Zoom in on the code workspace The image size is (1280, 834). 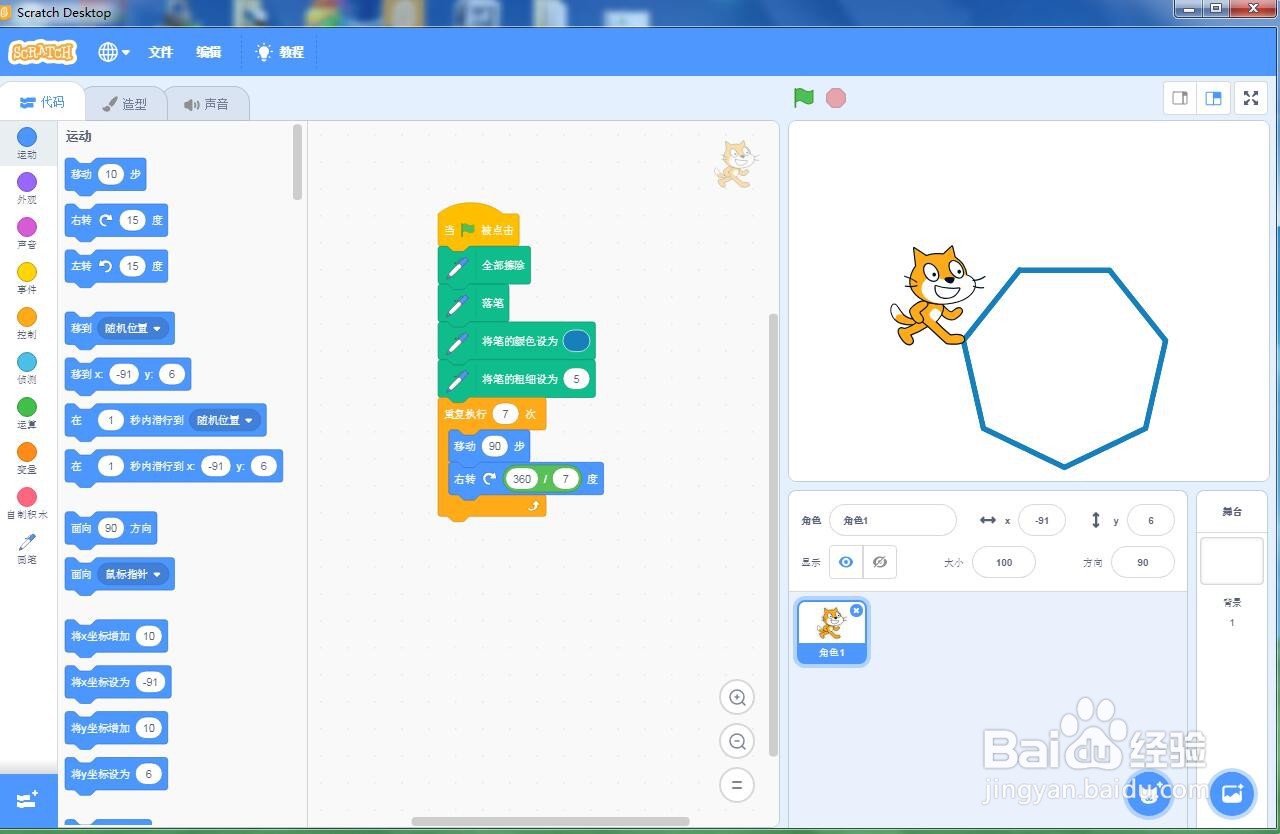pyautogui.click(x=737, y=697)
